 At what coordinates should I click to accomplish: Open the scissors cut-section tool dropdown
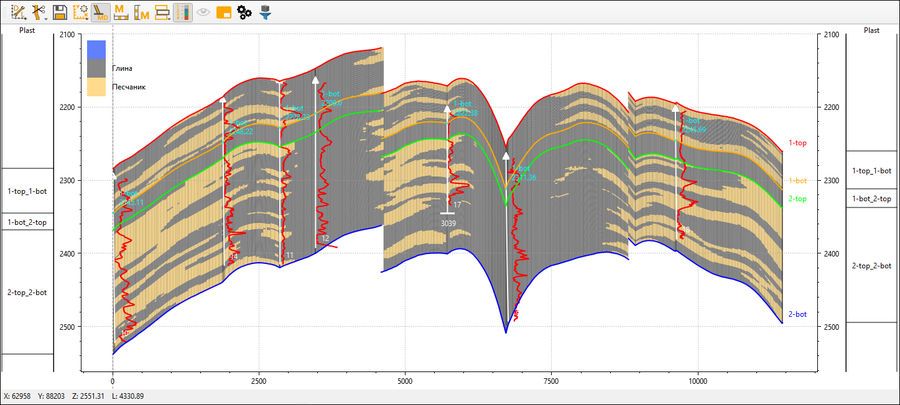click(39, 13)
